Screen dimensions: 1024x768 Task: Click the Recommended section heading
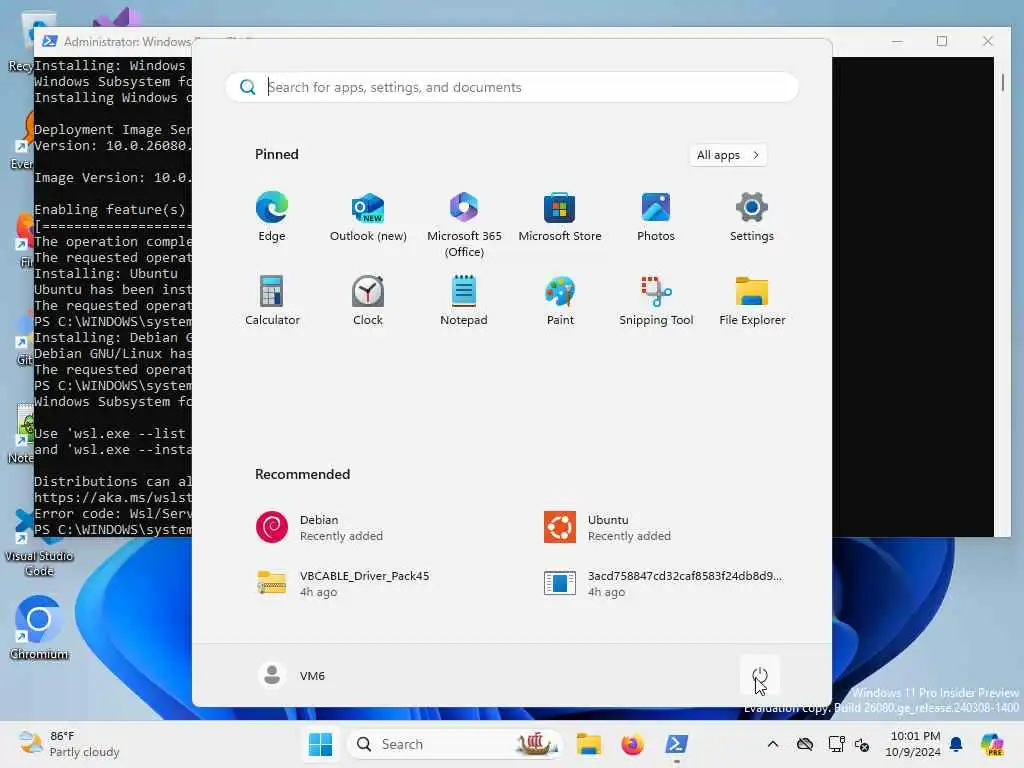(302, 474)
